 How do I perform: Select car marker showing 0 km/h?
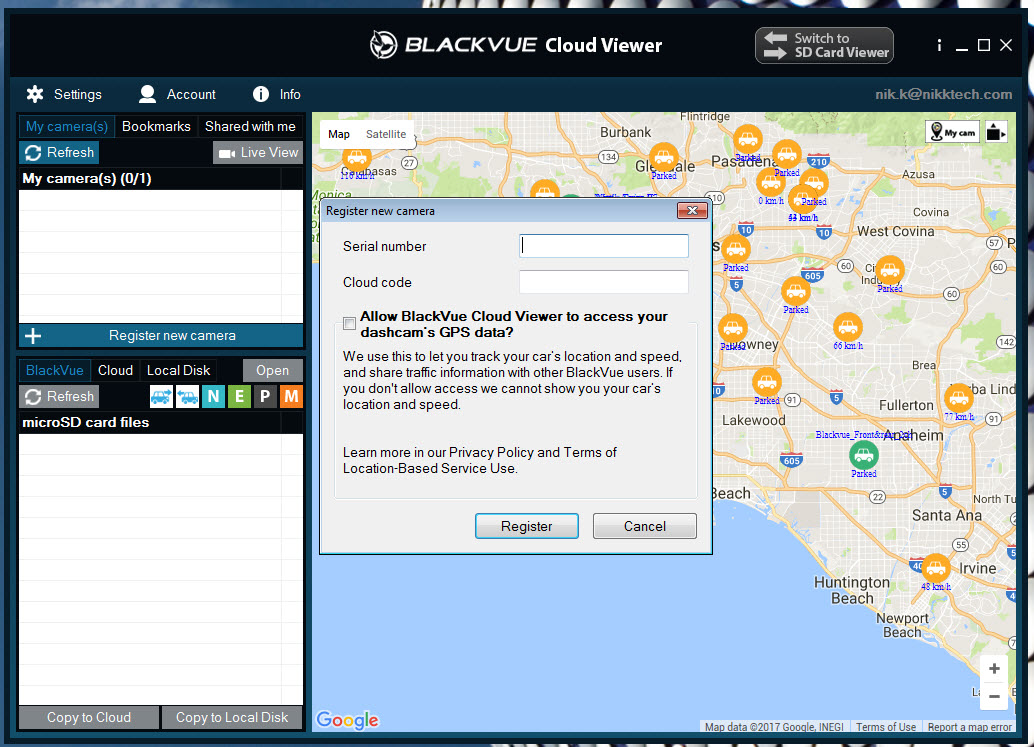pos(770,182)
